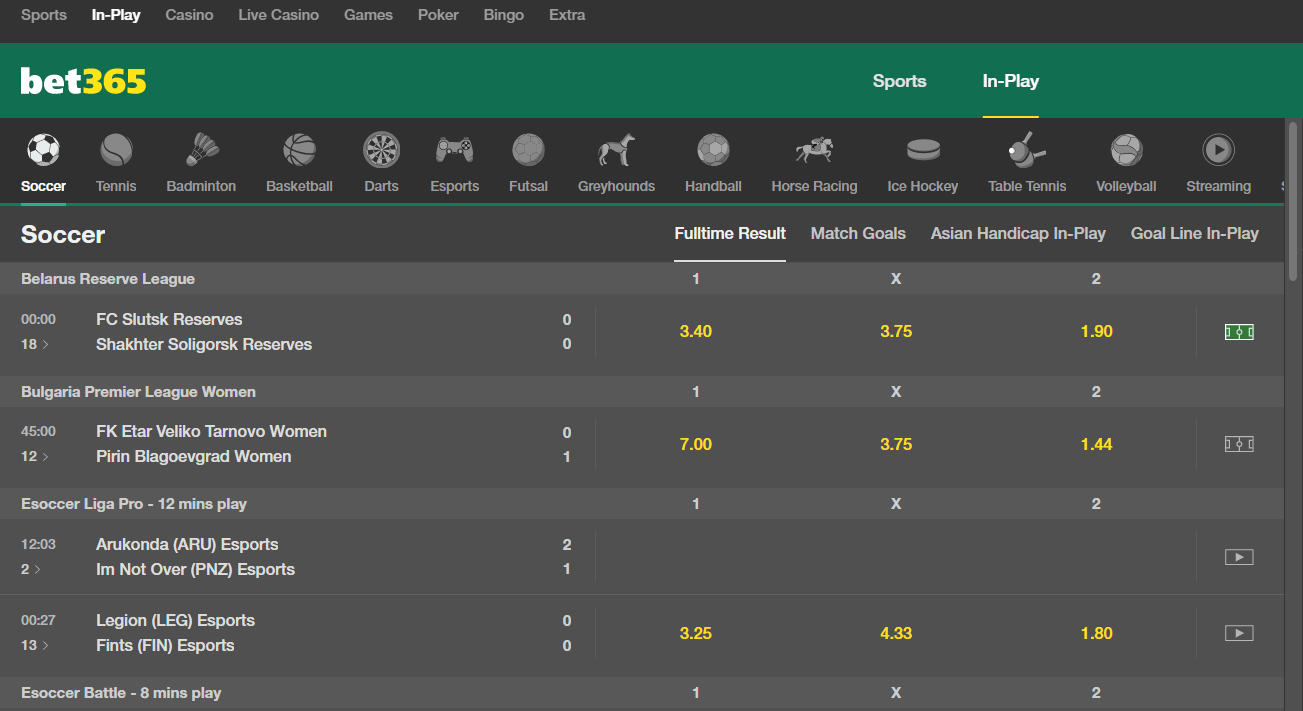Viewport: 1303px width, 711px height.
Task: Select the Greyhounds icon
Action: pos(616,151)
